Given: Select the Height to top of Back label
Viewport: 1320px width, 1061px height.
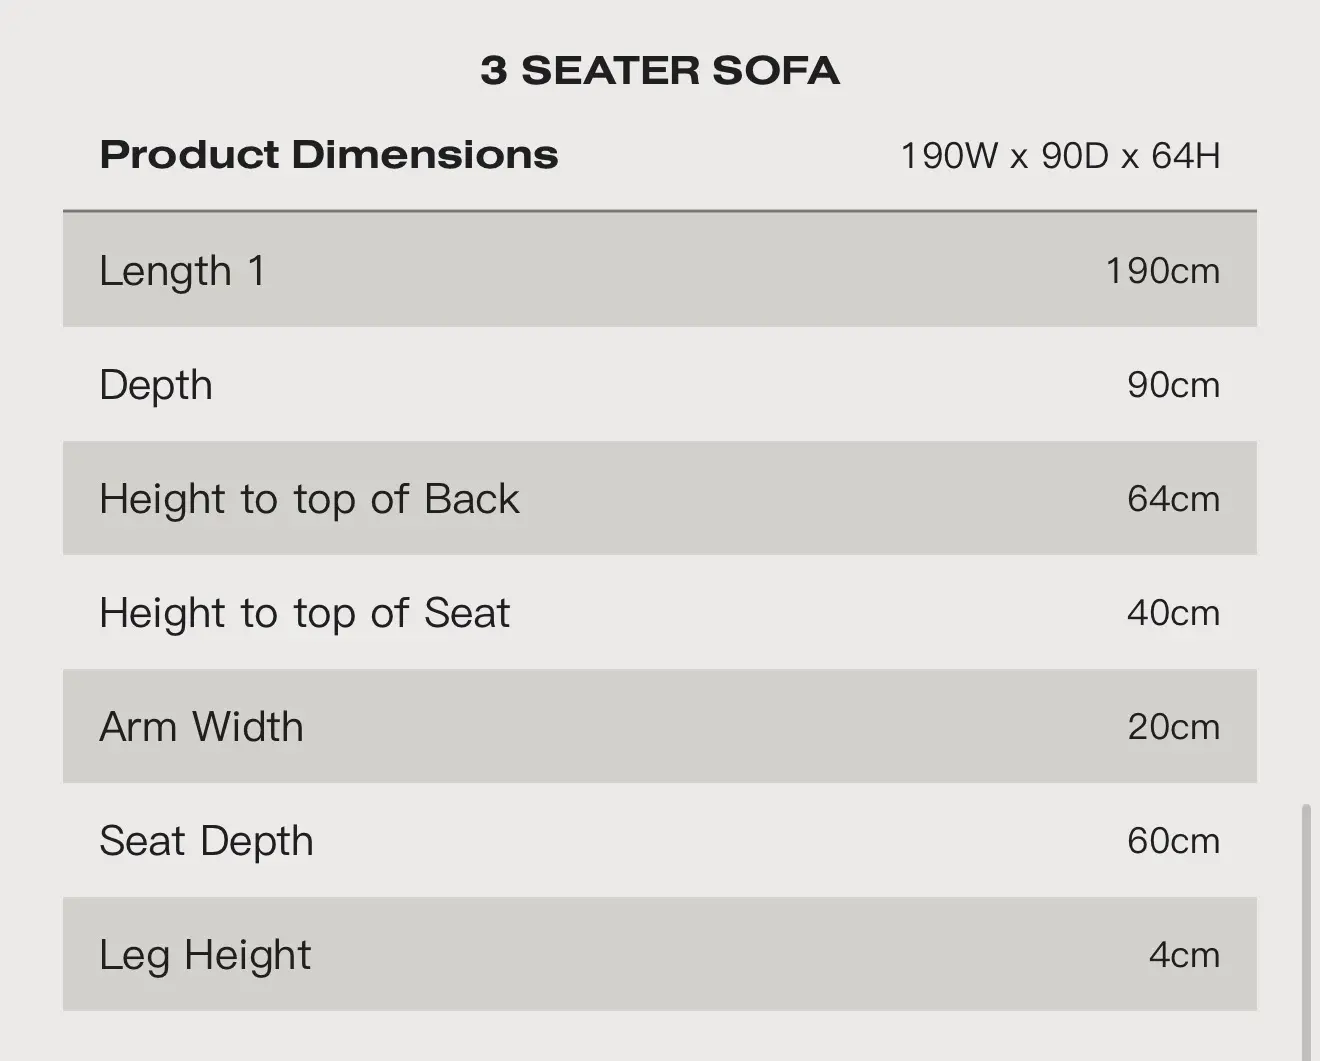Looking at the screenshot, I should pyautogui.click(x=309, y=499).
